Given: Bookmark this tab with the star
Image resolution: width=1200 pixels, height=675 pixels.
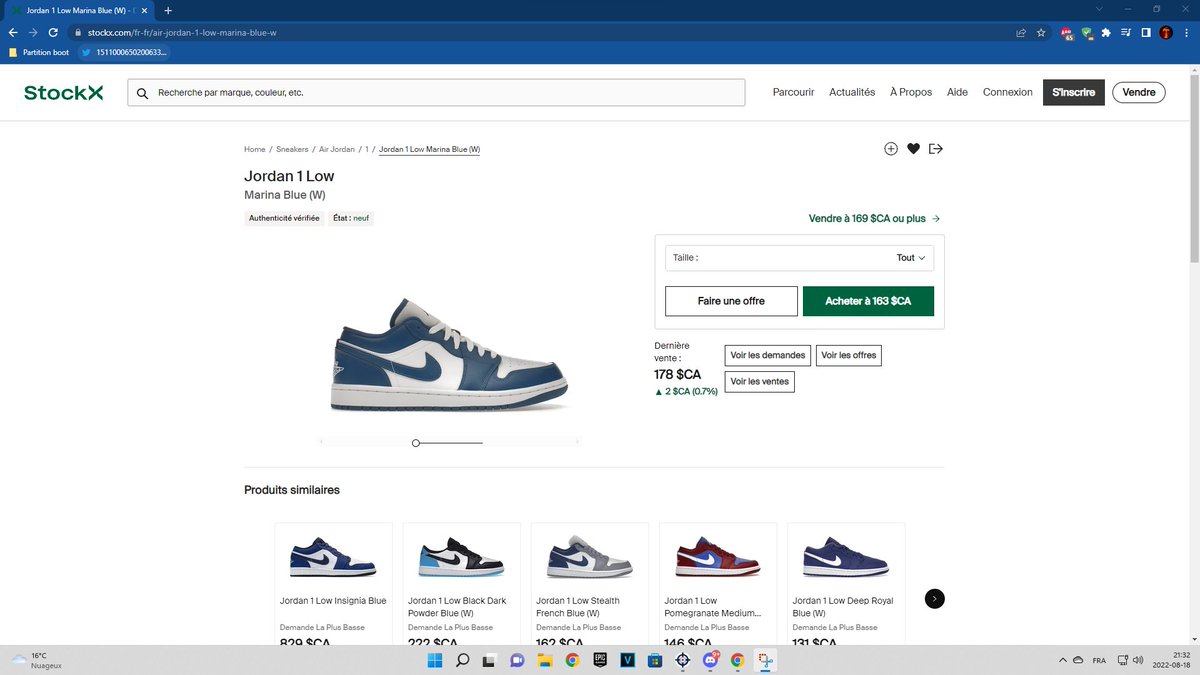Looking at the screenshot, I should click(x=1041, y=32).
